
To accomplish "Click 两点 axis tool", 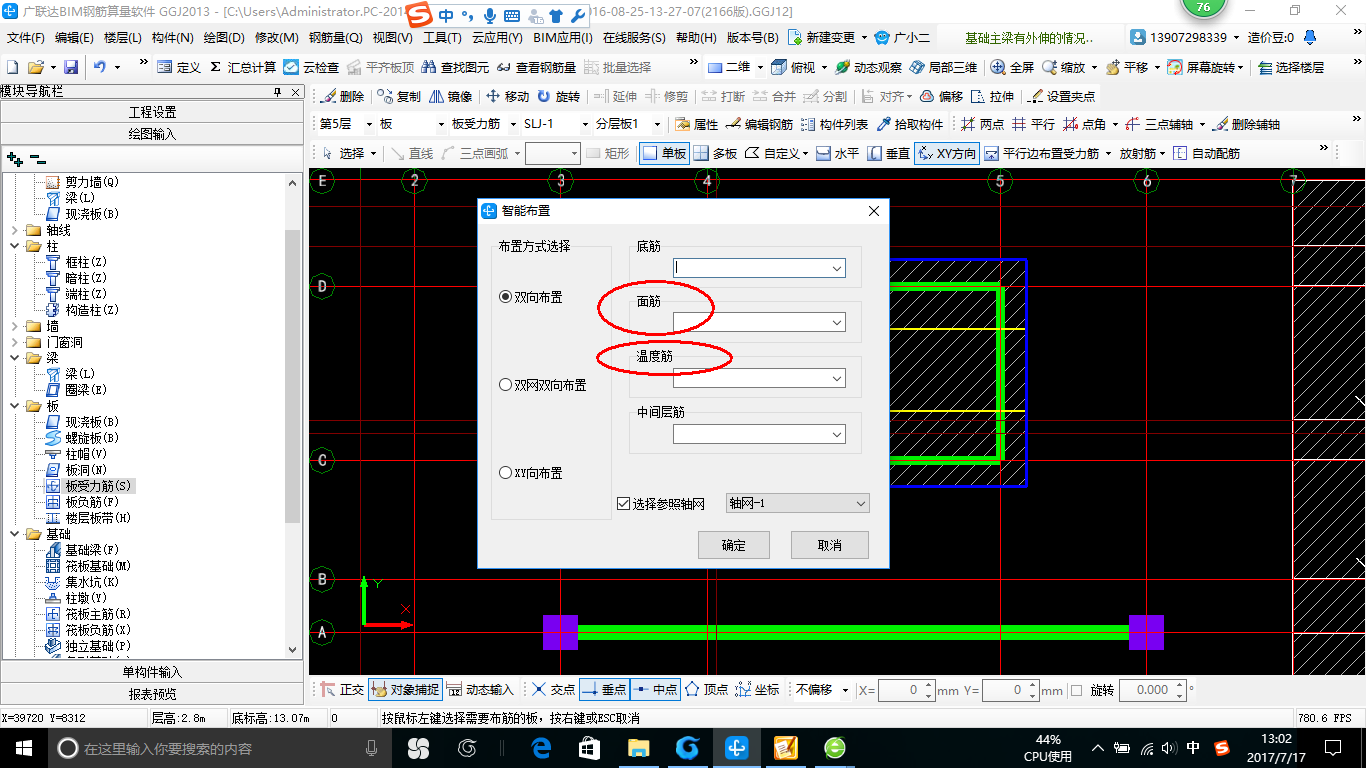I will pyautogui.click(x=982, y=124).
